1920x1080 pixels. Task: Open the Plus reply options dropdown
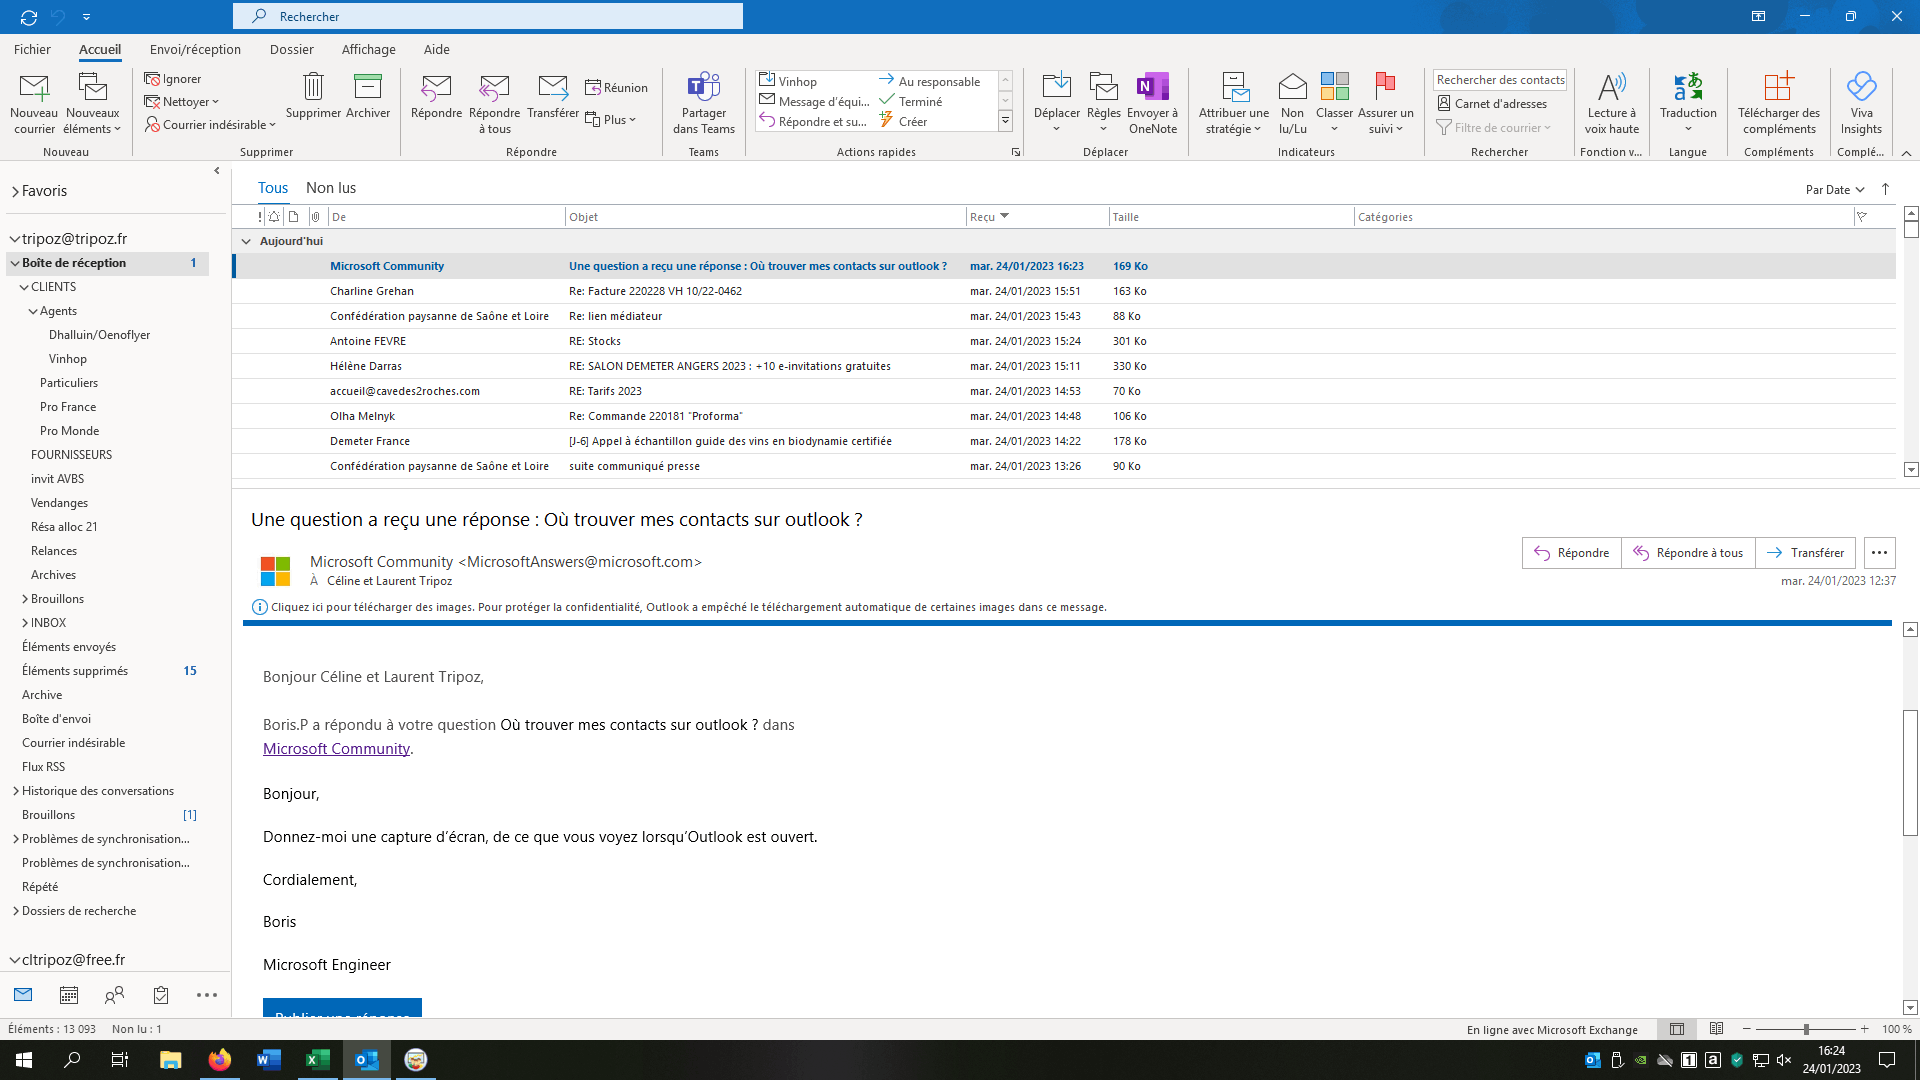click(611, 120)
